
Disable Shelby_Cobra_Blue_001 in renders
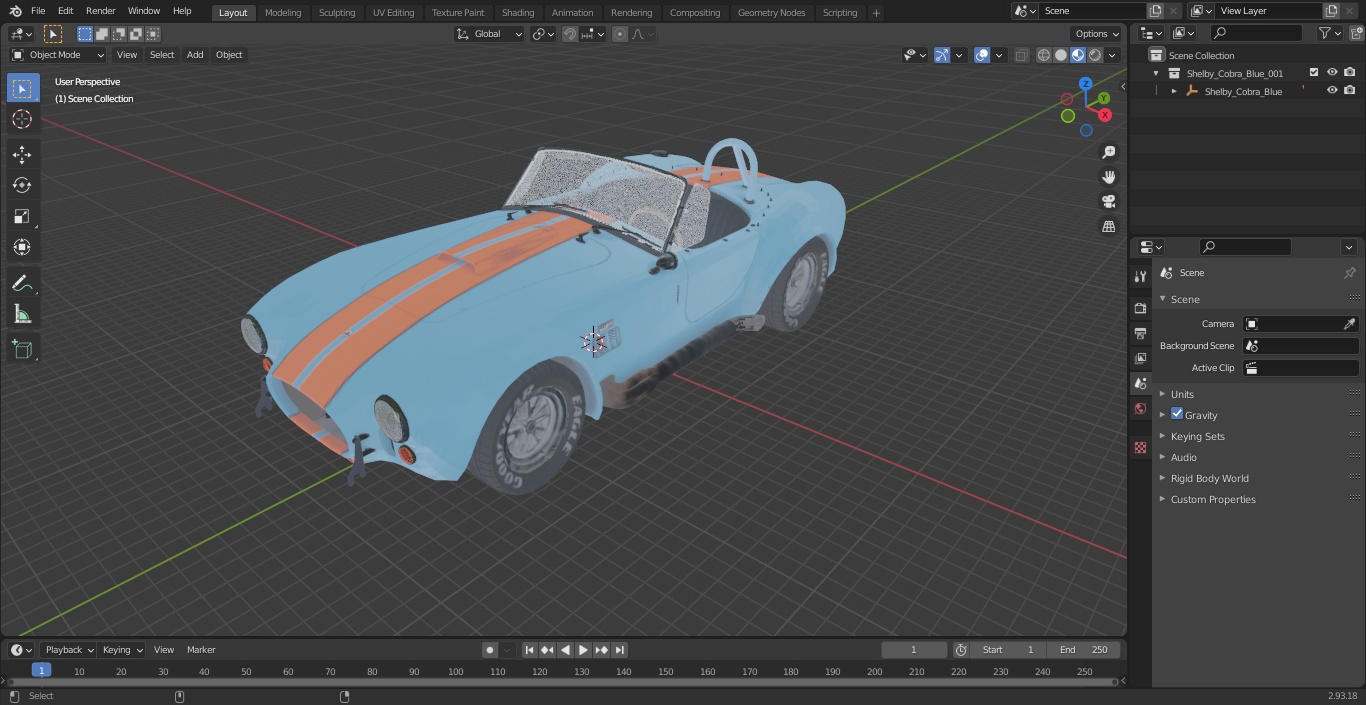tap(1350, 73)
